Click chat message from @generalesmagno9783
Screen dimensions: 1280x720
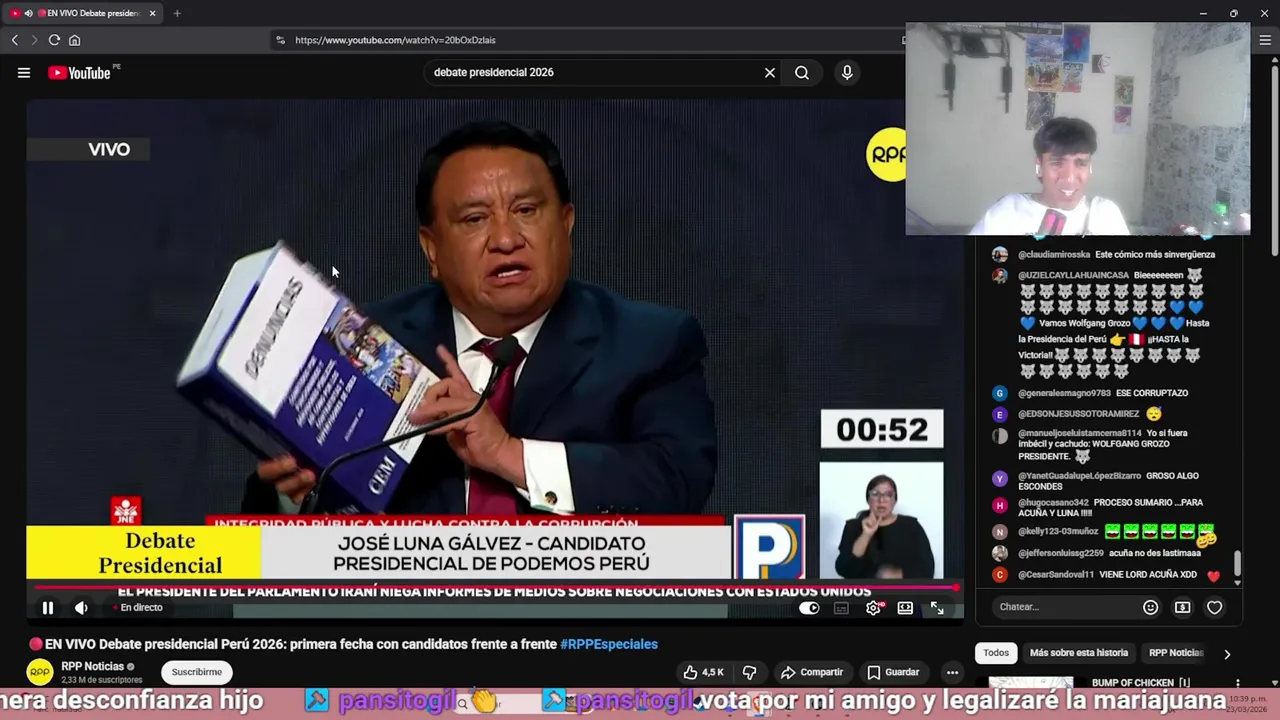pos(1102,393)
